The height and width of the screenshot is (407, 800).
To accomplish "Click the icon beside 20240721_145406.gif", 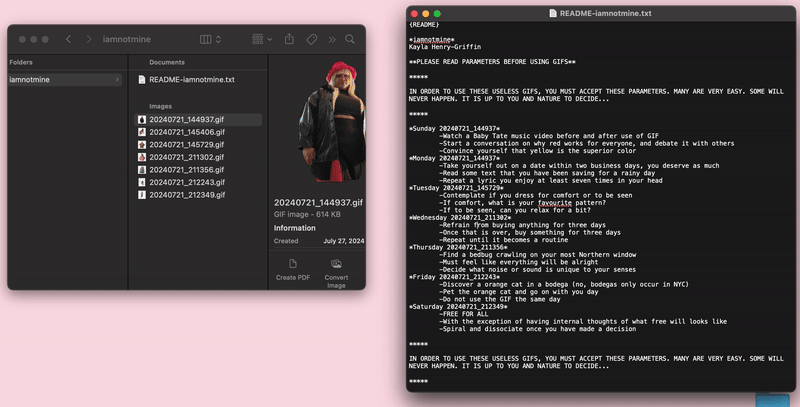I will [142, 132].
